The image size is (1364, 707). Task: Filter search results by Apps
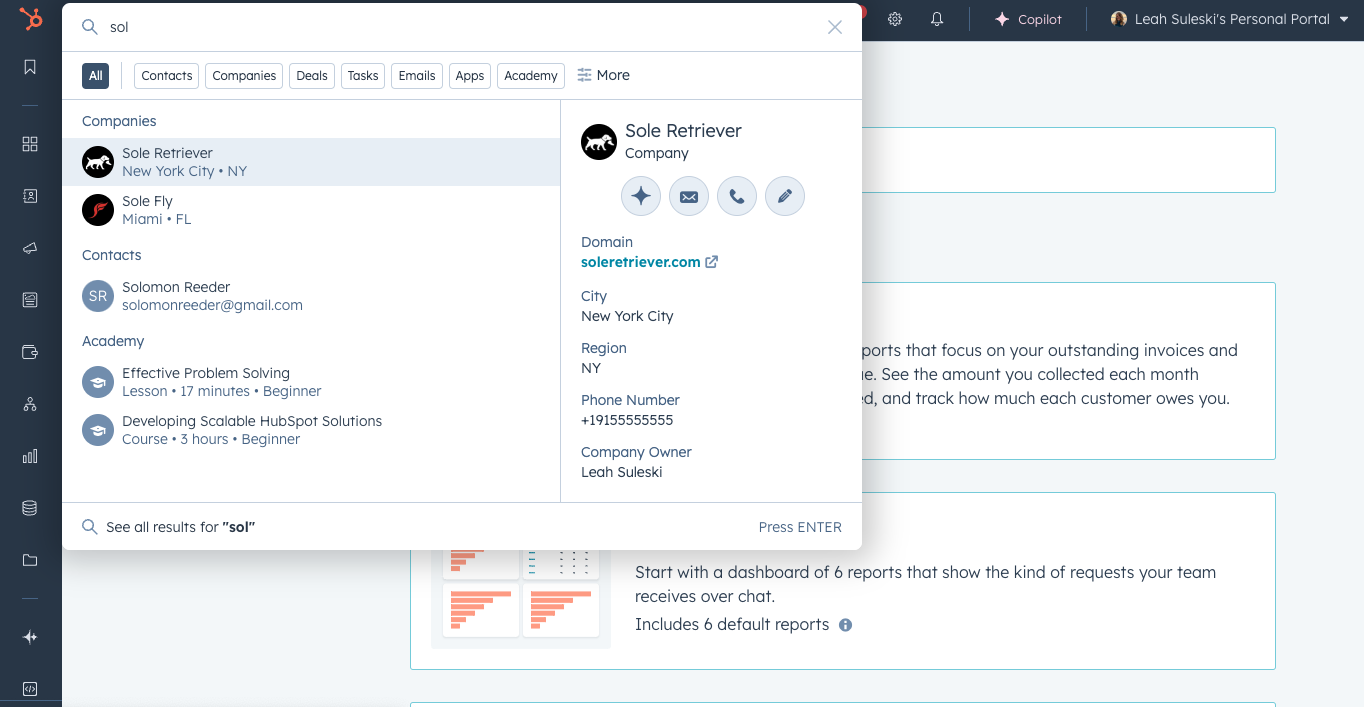(470, 76)
